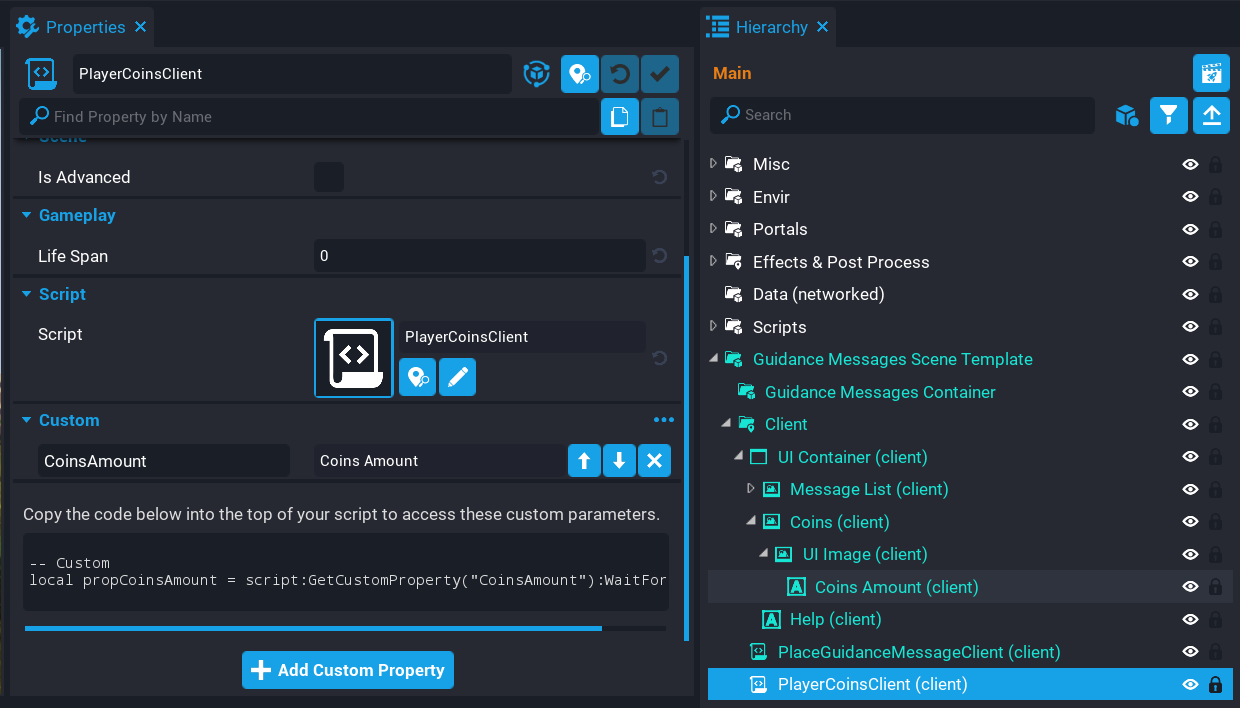Image resolution: width=1240 pixels, height=708 pixels.
Task: Click the paste properties clipboard icon
Action: point(660,117)
